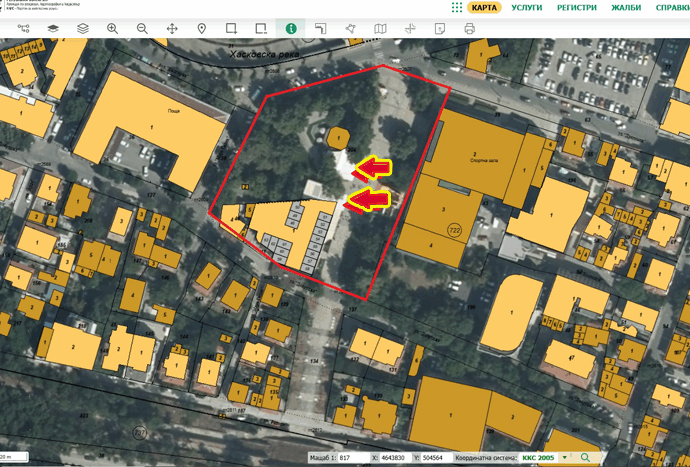Select the pan/move map tool
Viewport: 690px width, 467px height.
[172, 29]
